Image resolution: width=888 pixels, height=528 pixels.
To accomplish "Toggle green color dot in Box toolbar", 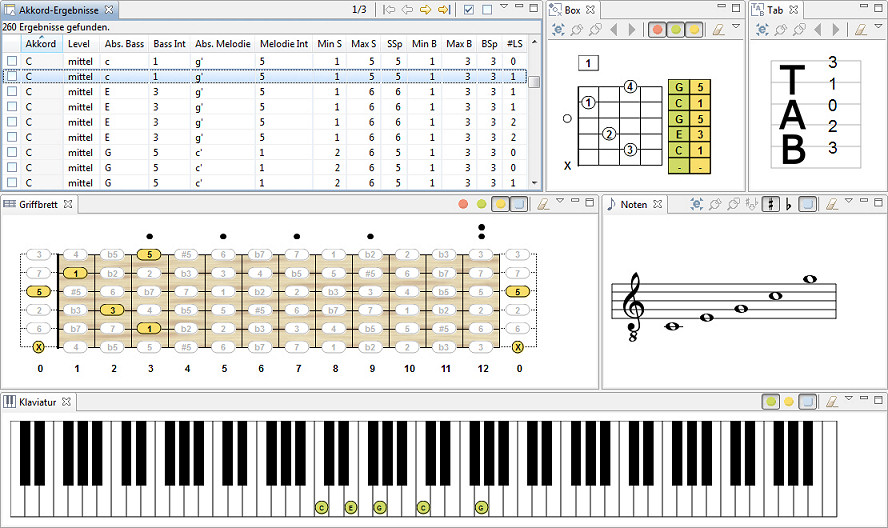I will point(676,29).
